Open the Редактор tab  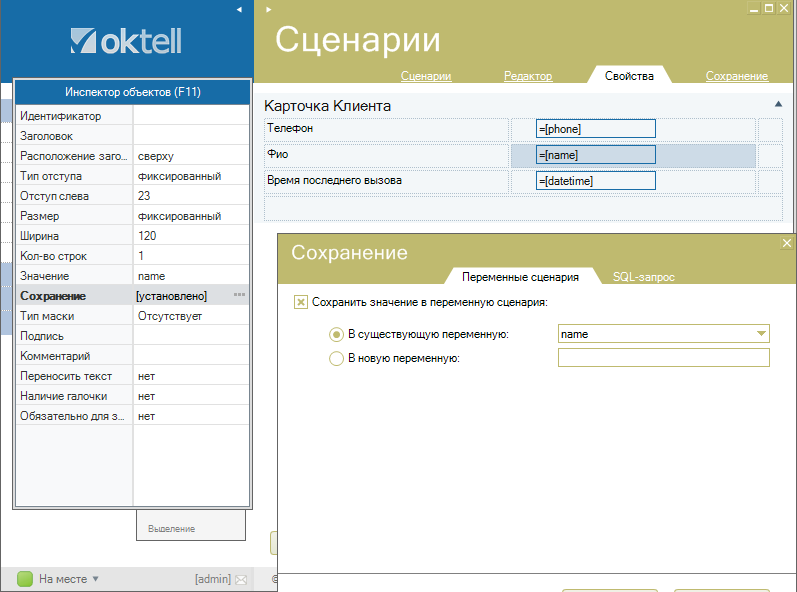pos(527,76)
